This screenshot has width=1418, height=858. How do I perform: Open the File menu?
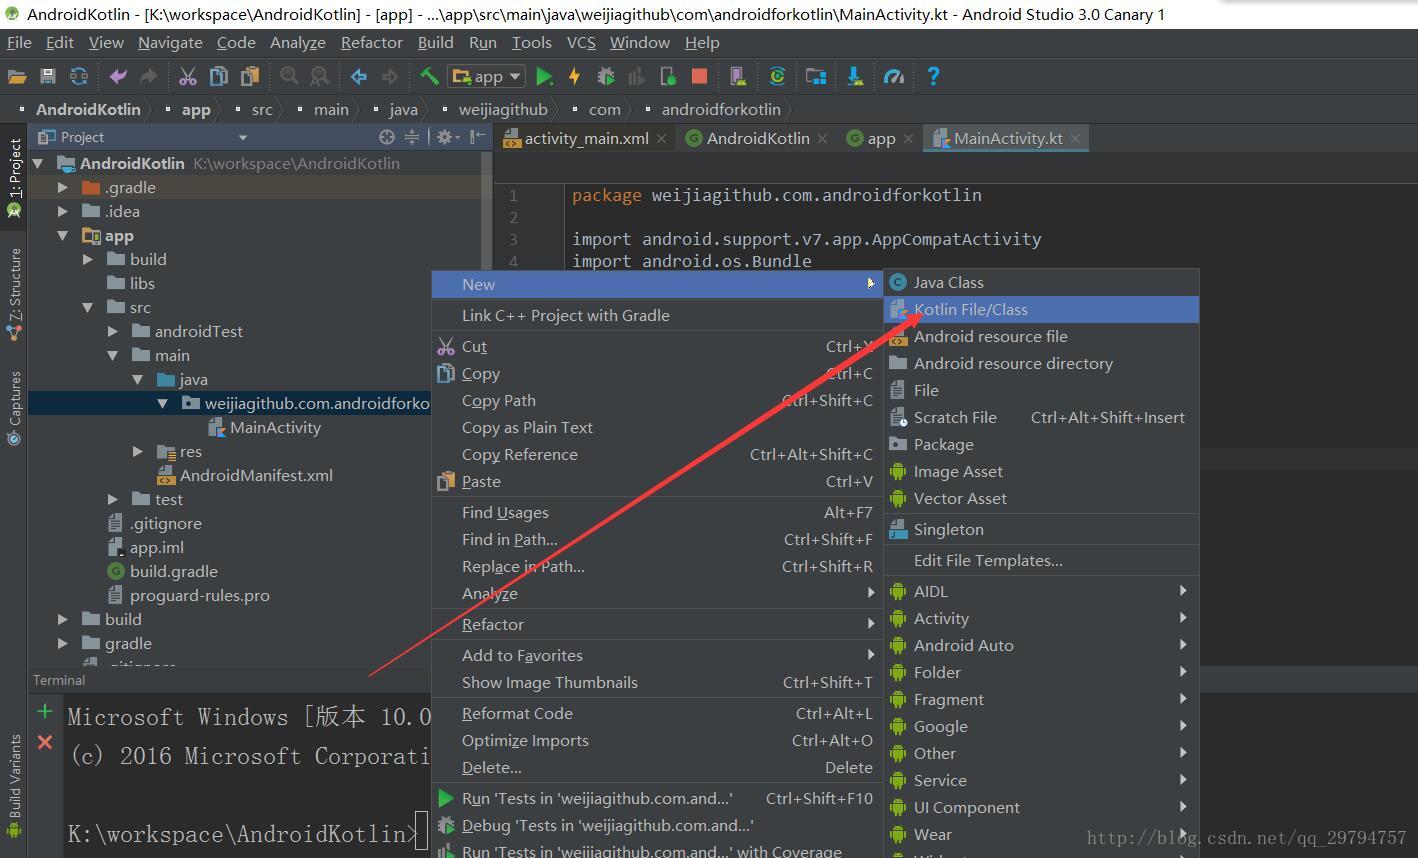point(19,42)
